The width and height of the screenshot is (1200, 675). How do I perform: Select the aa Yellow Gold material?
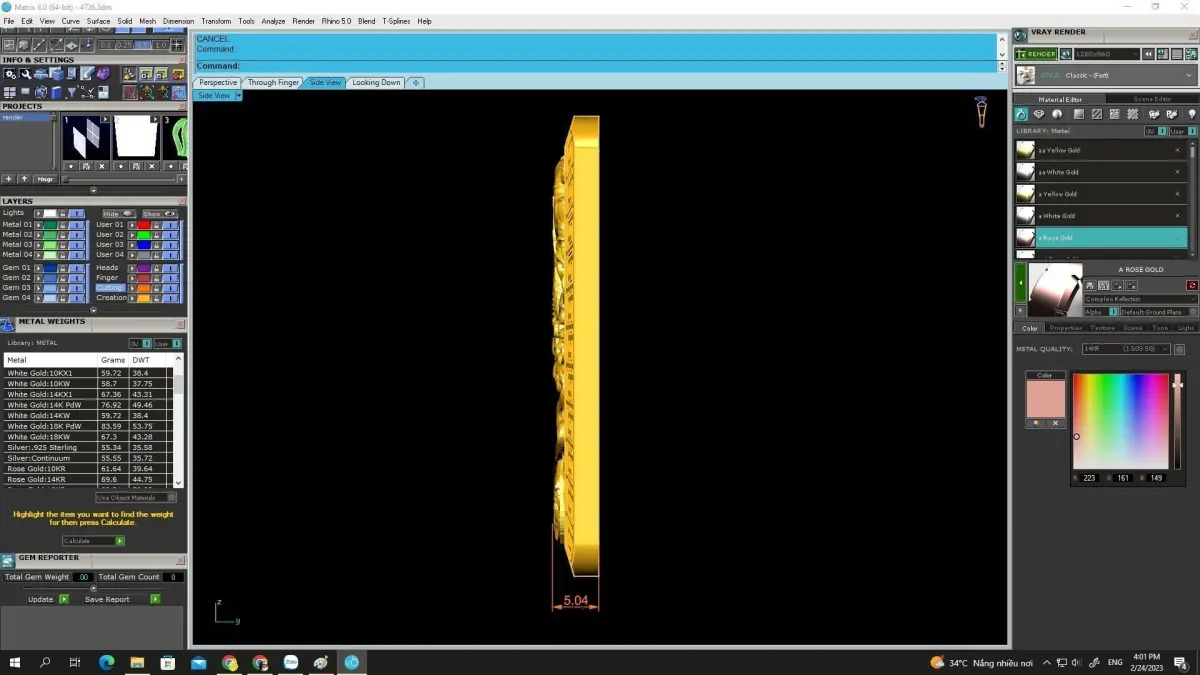[1101, 150]
